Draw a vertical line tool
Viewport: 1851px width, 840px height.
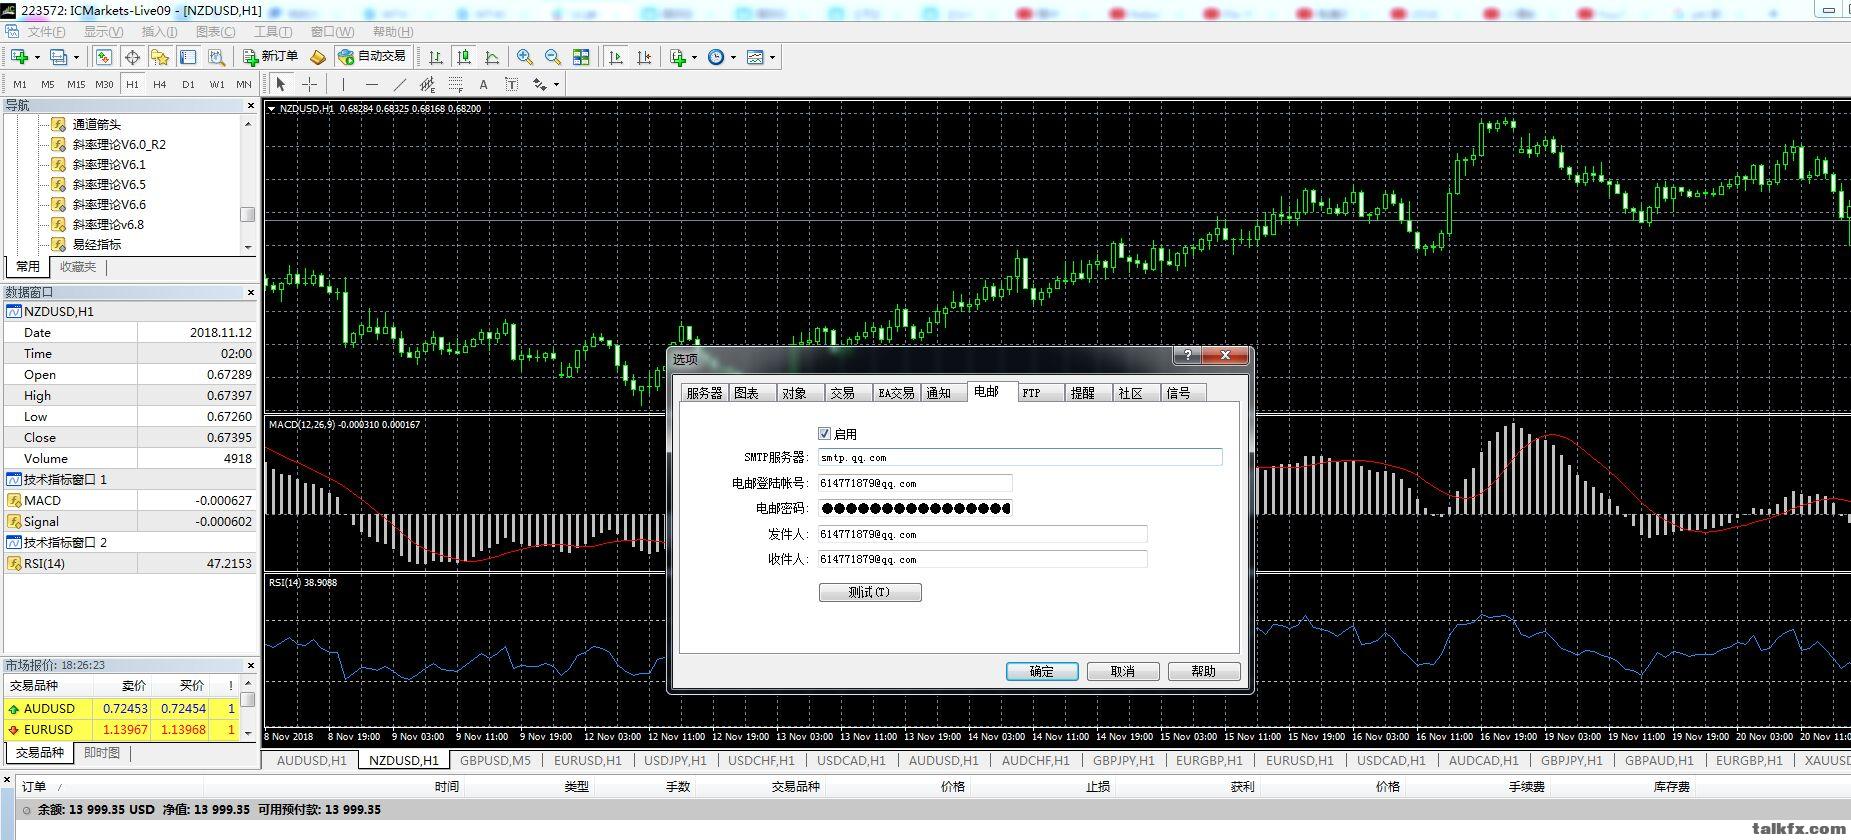(343, 85)
